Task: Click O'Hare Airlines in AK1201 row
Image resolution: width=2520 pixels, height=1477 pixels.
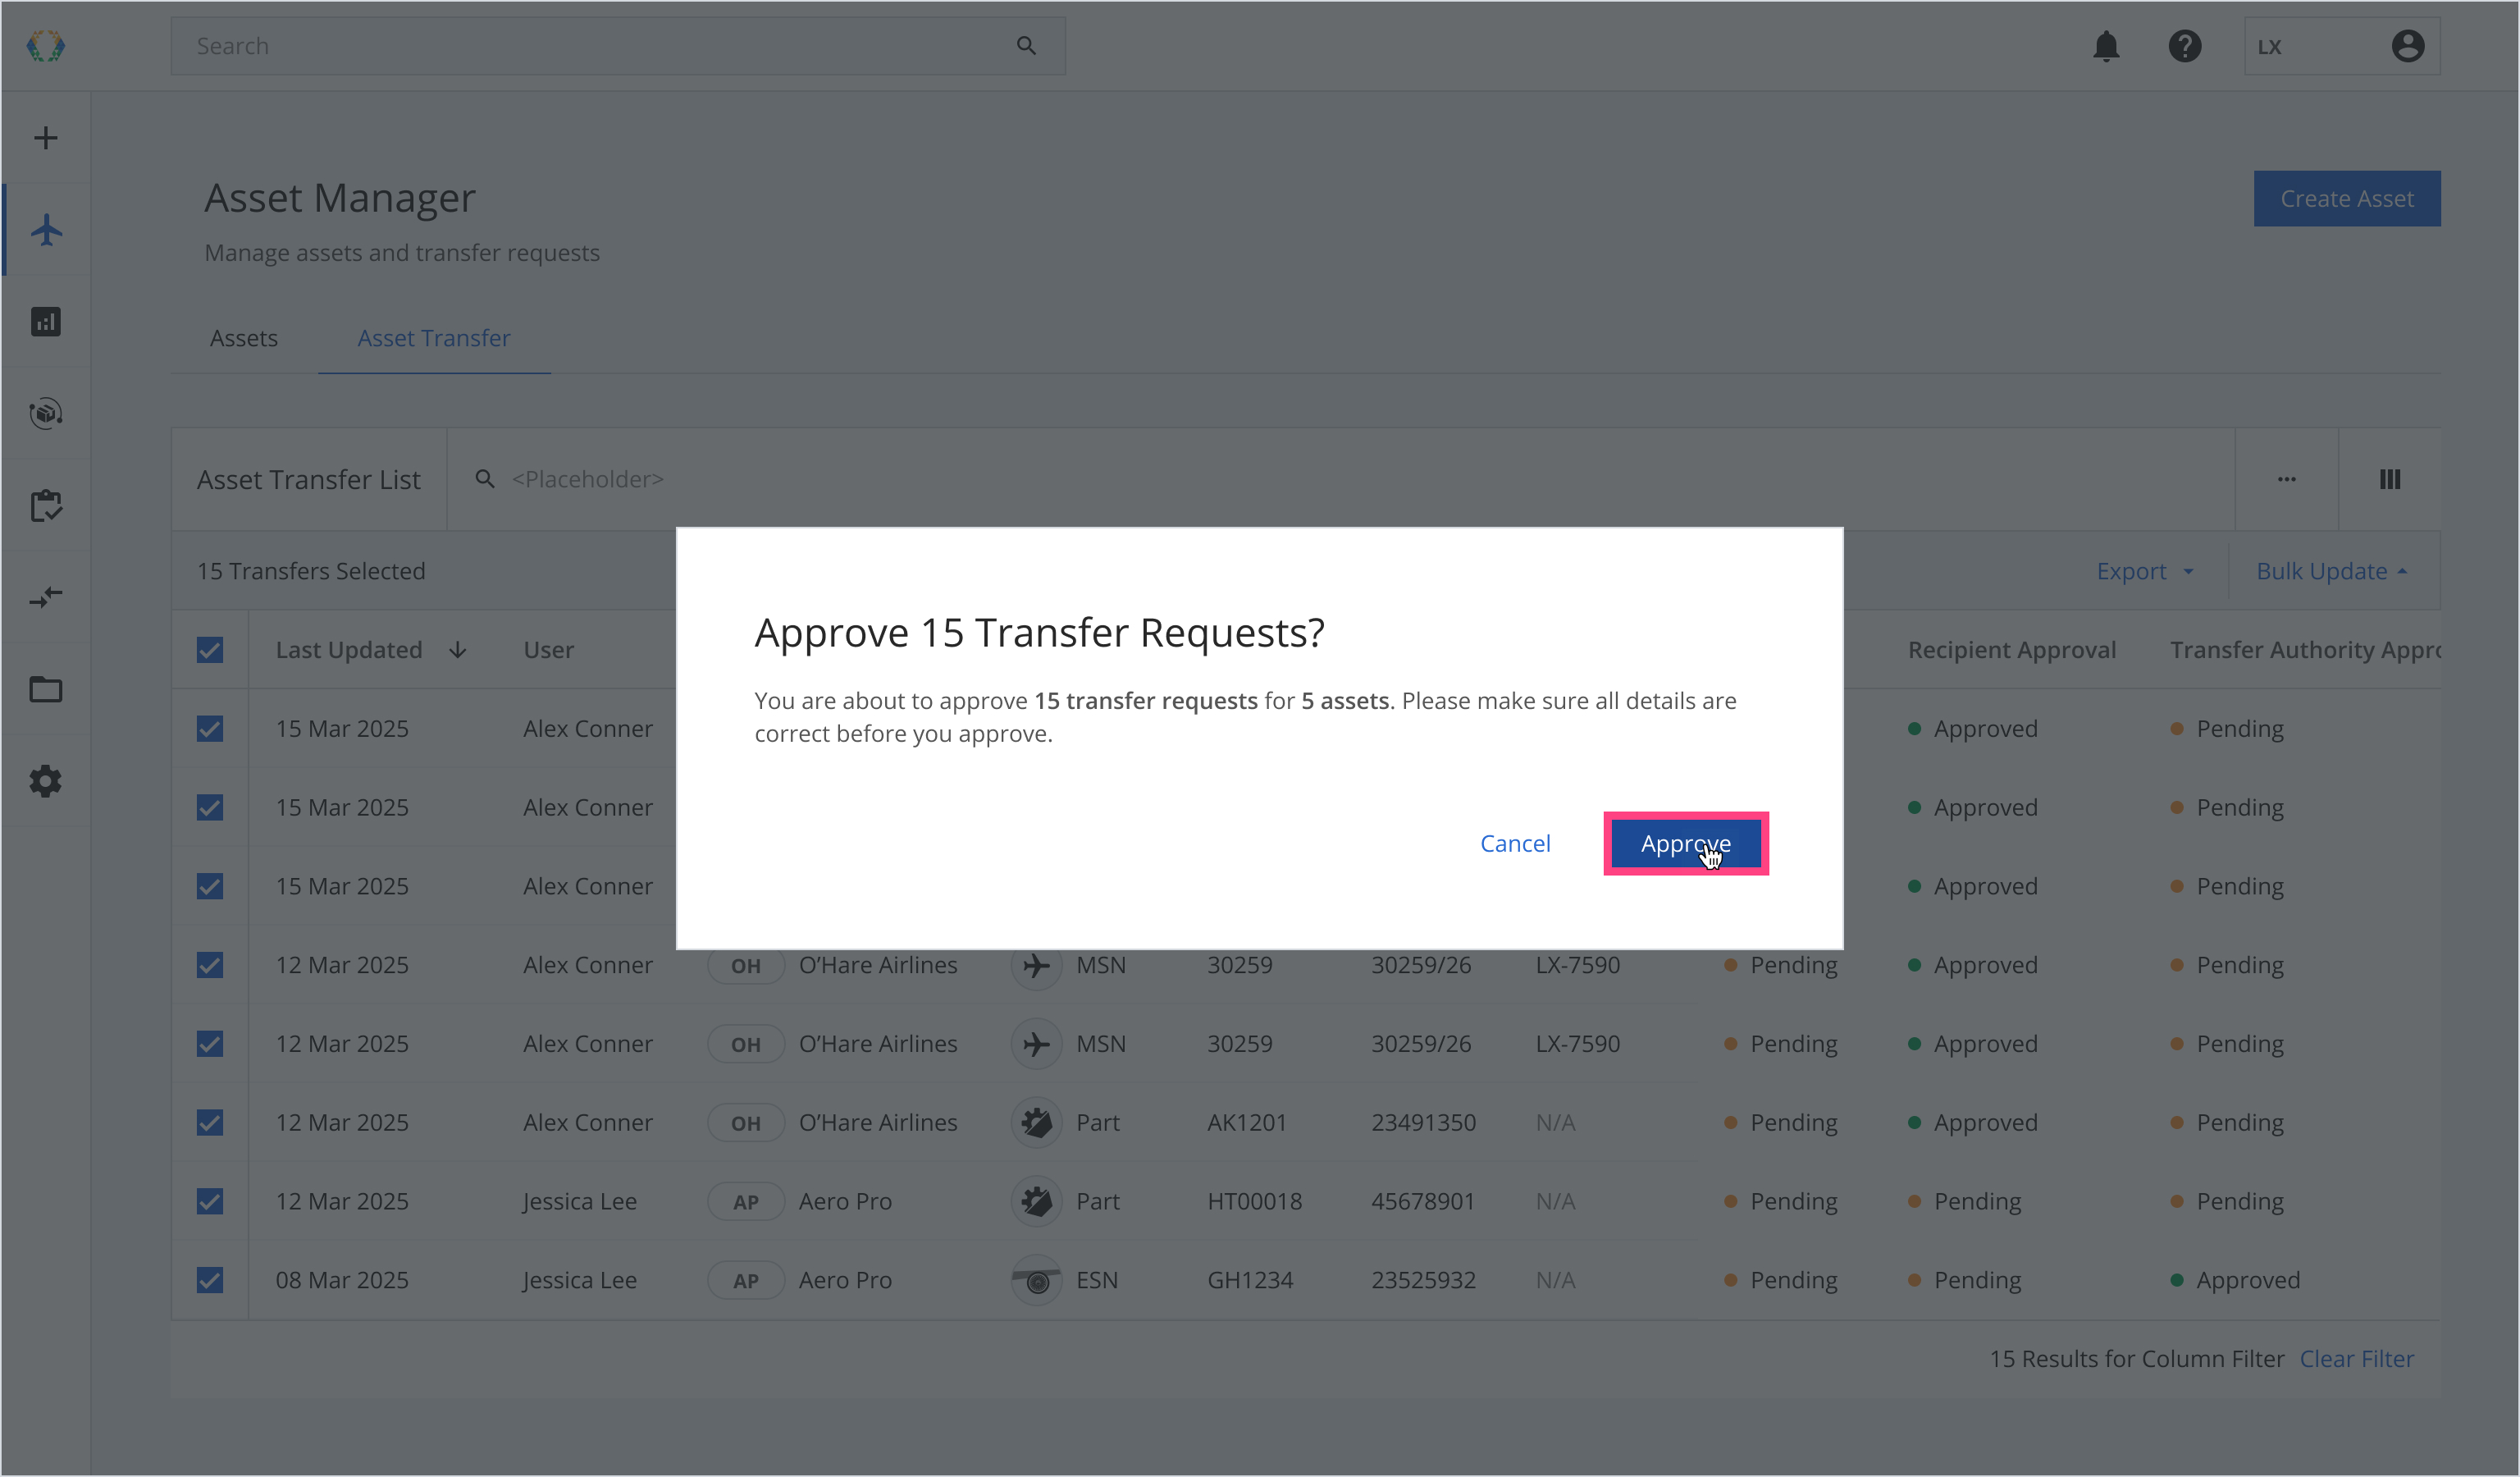Action: tap(878, 1123)
